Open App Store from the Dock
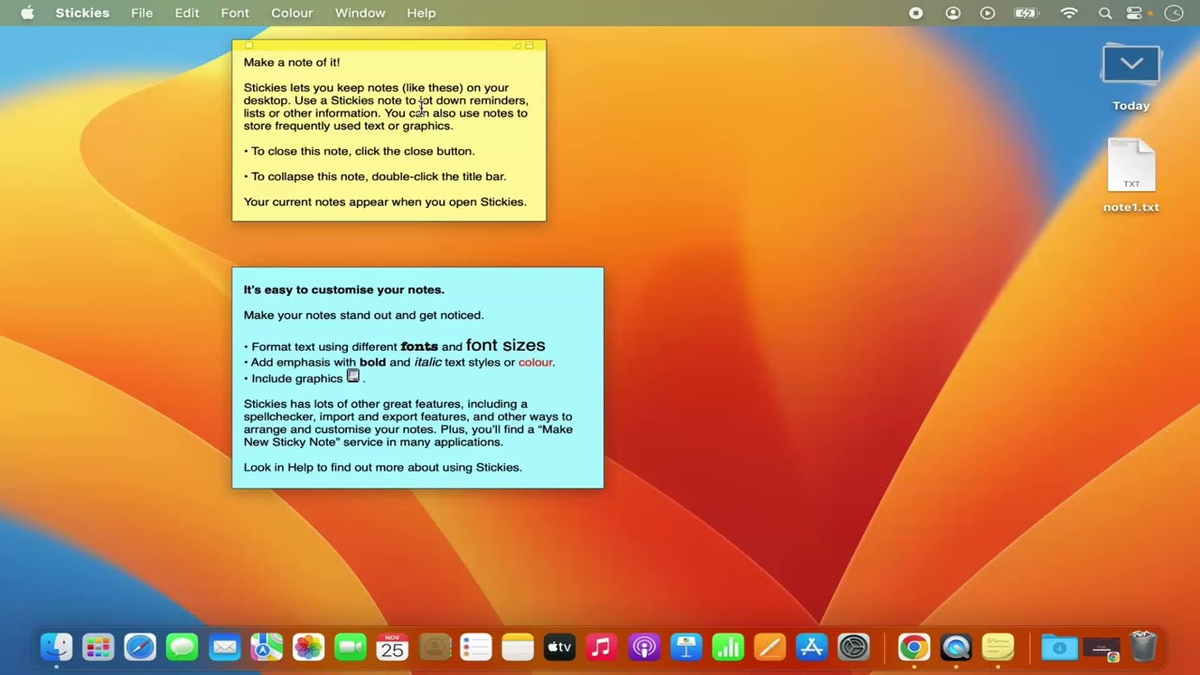1200x675 pixels. [x=812, y=647]
